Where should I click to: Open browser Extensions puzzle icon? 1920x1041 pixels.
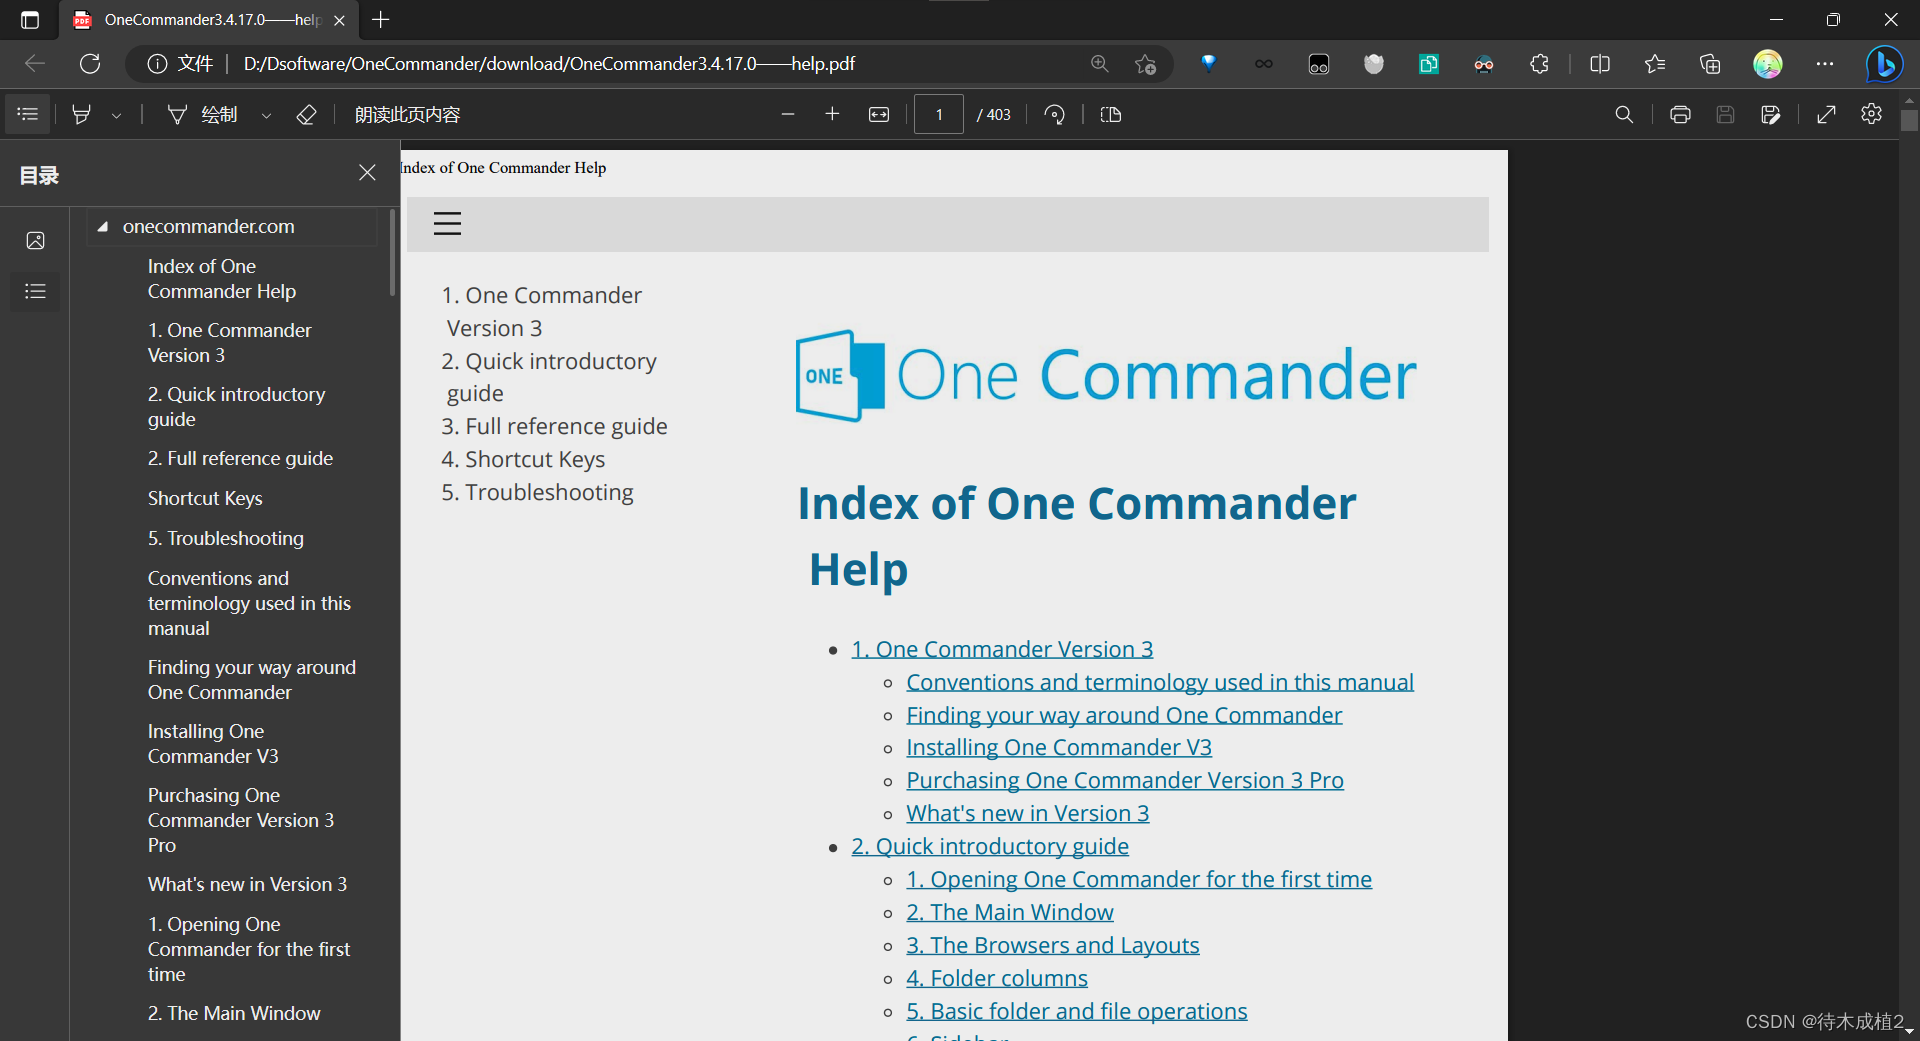(1539, 64)
